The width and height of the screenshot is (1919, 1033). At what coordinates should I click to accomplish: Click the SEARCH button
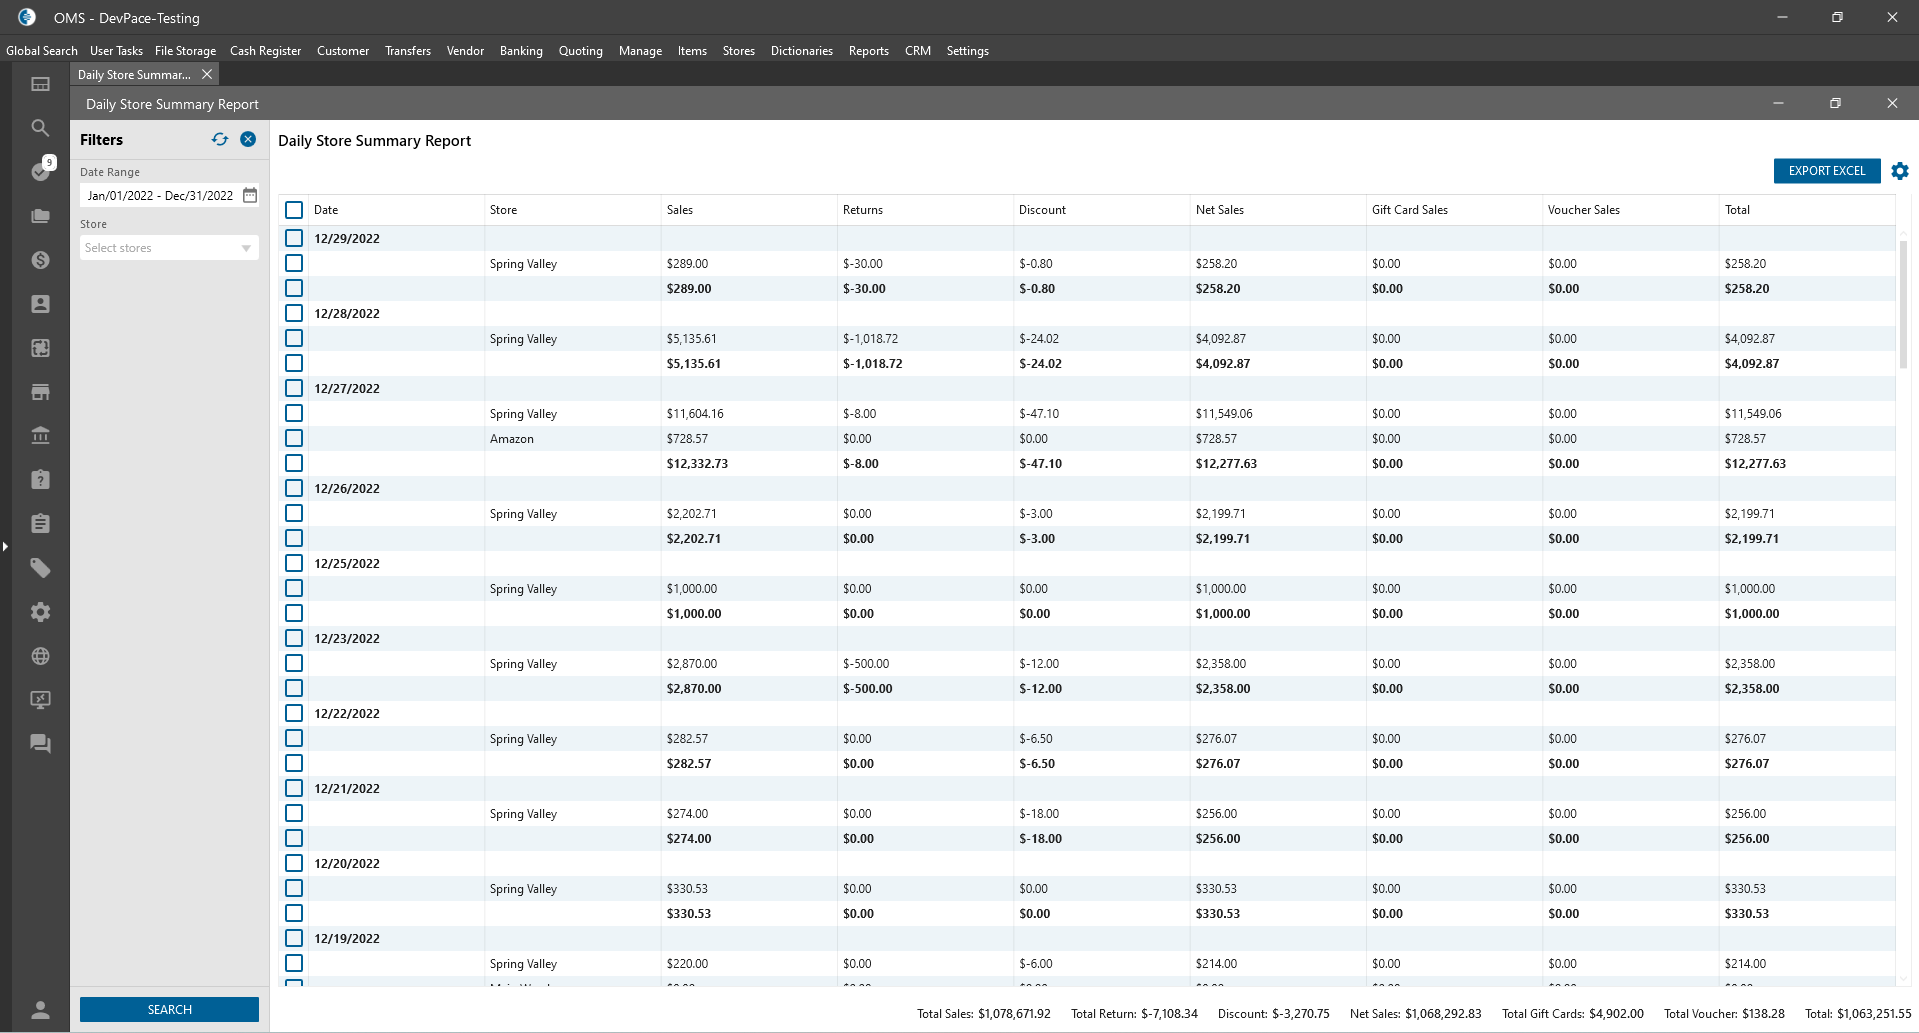169,1010
